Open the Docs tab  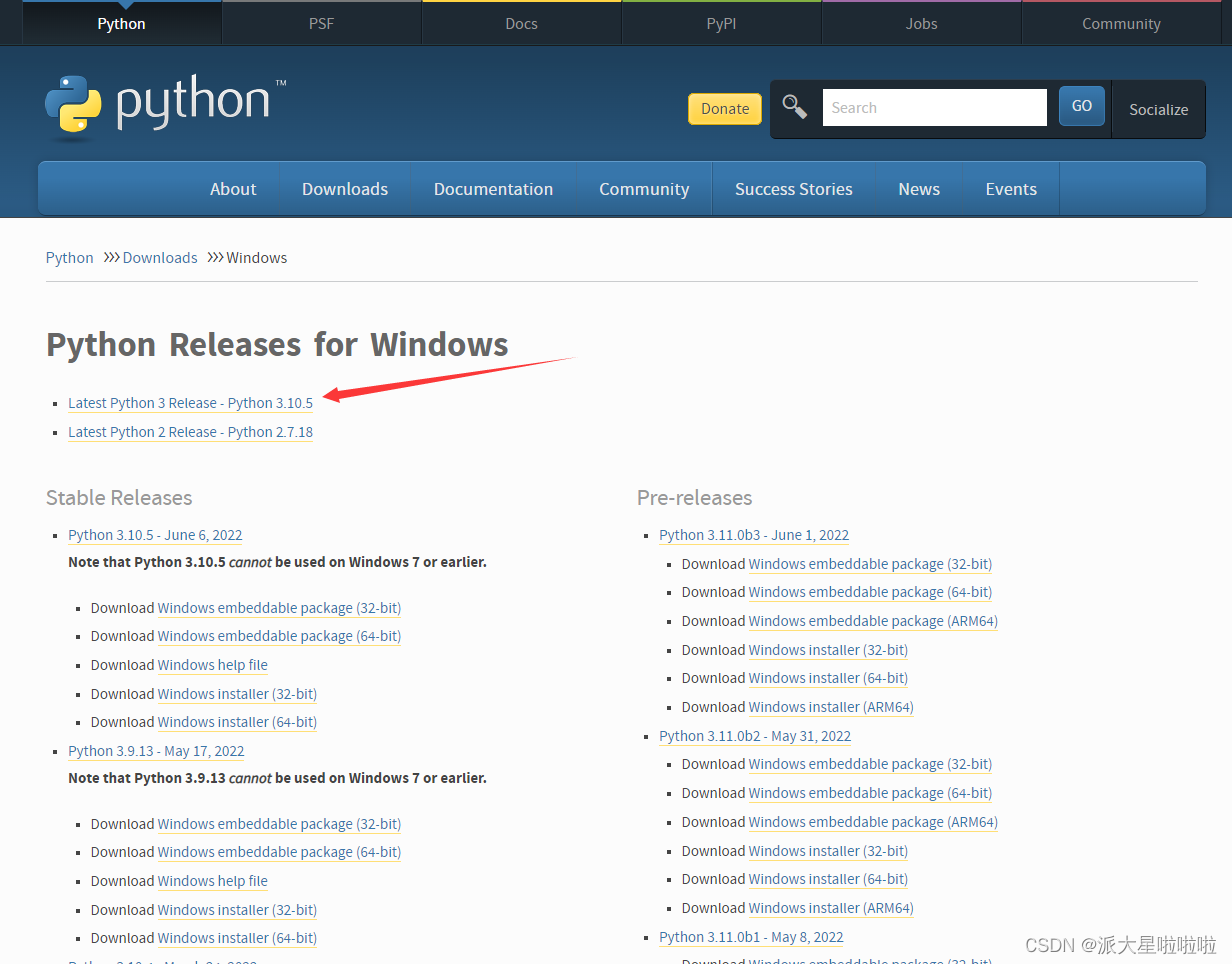coord(522,23)
